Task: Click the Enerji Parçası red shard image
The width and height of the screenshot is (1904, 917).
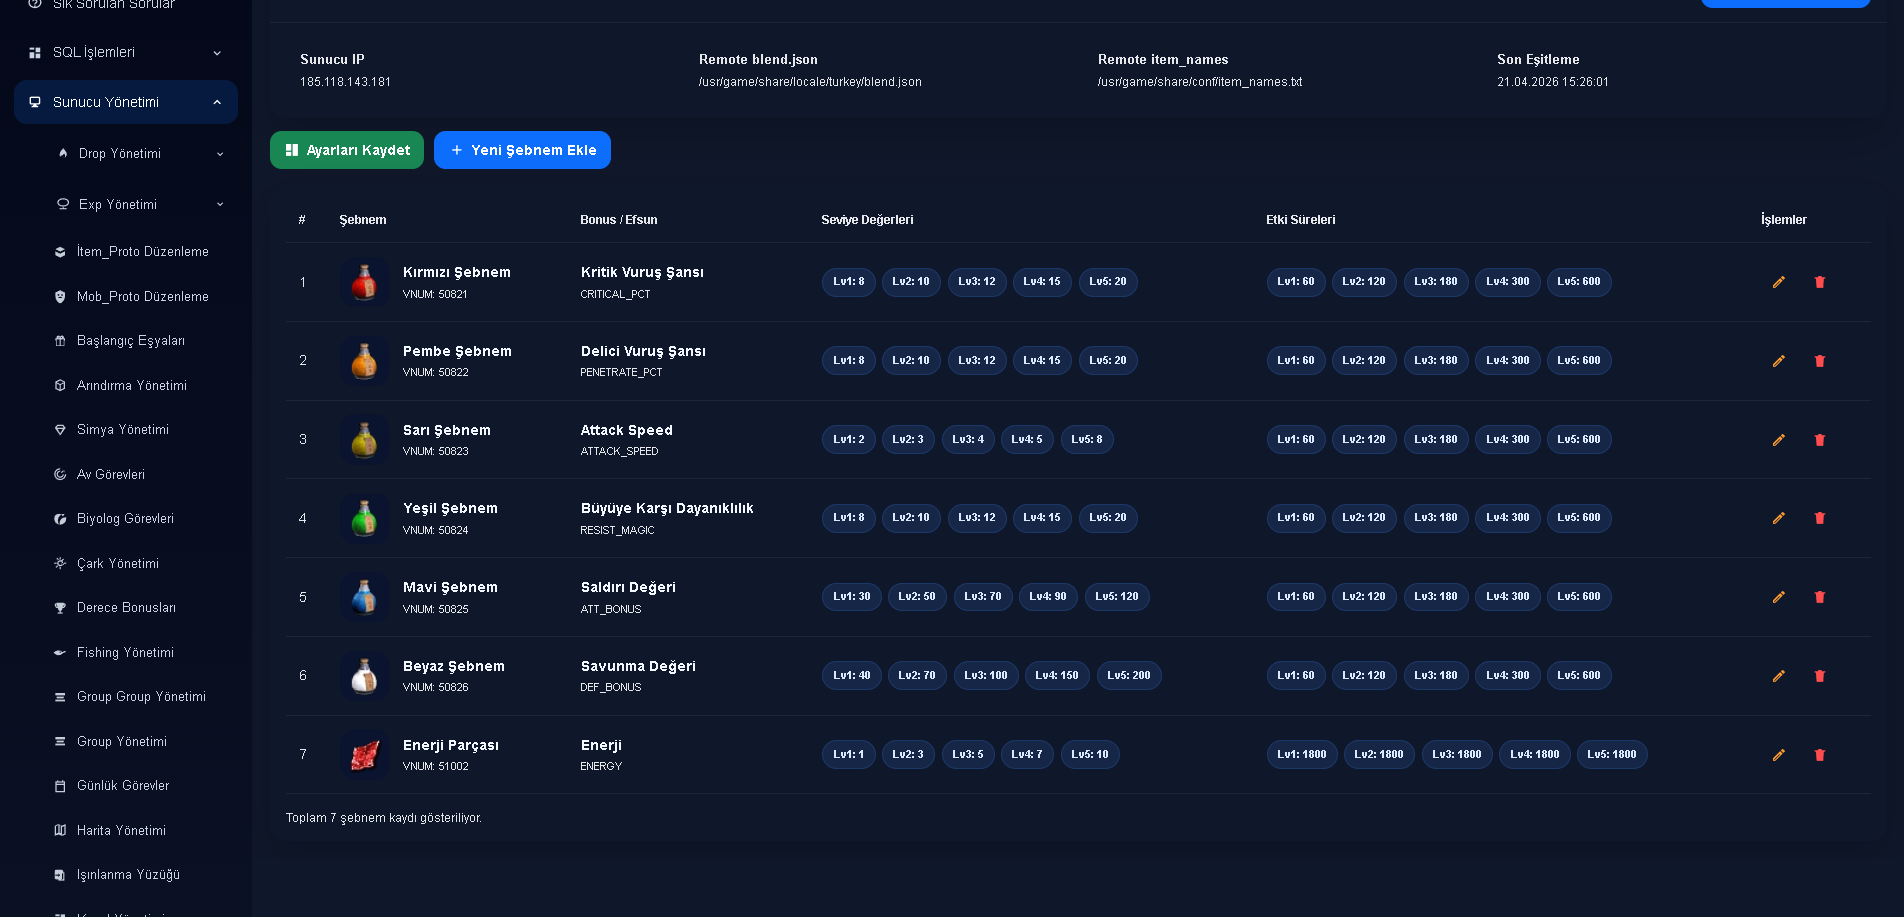Action: pos(364,755)
